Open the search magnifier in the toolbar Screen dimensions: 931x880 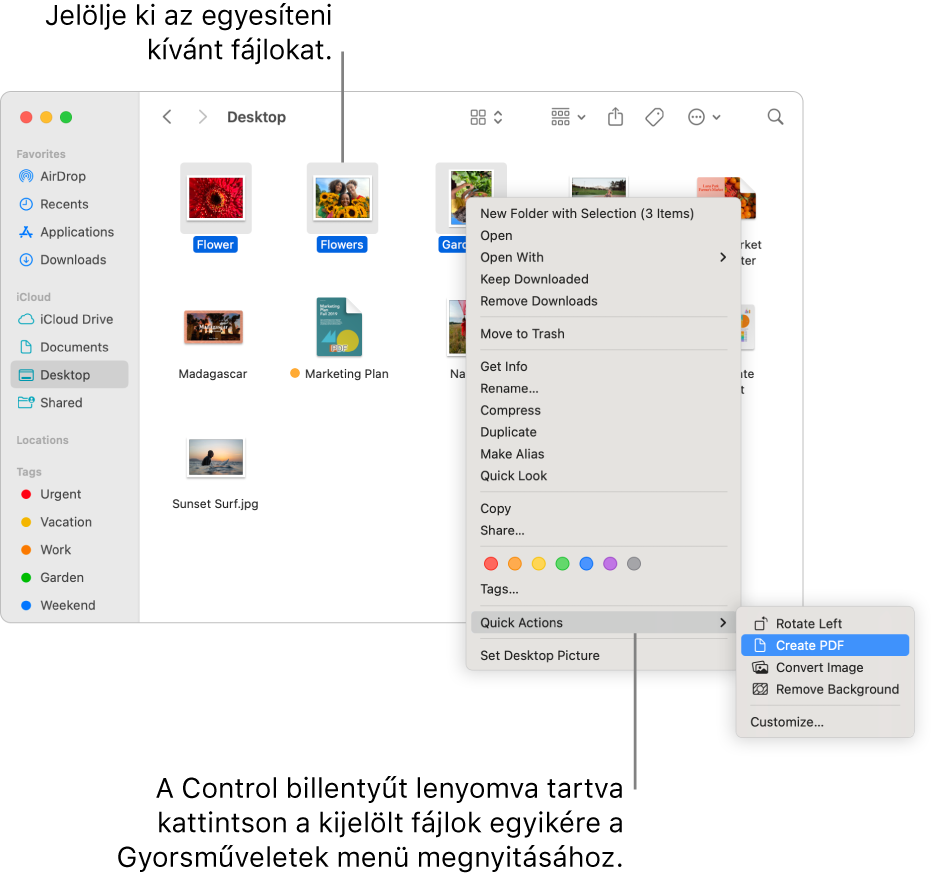click(x=775, y=117)
